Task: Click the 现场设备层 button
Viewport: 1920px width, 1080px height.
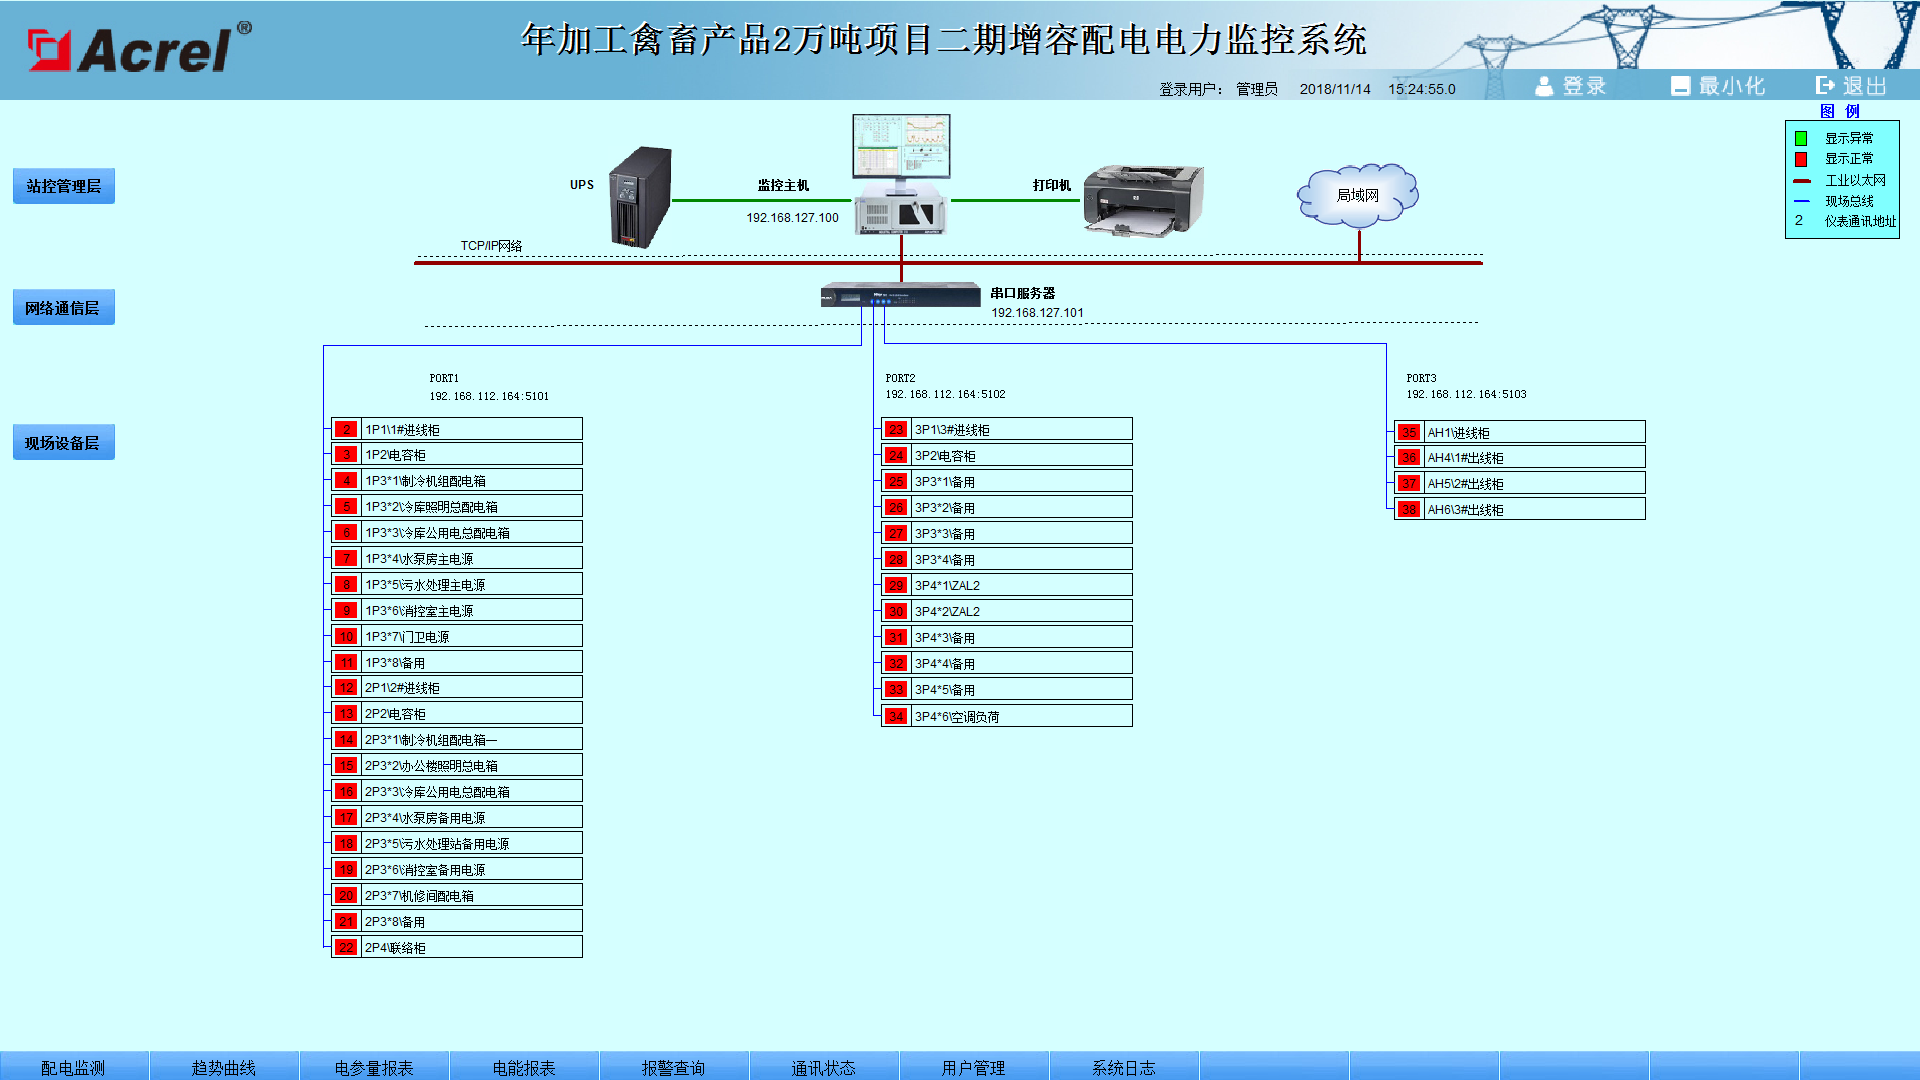Action: coord(64,443)
